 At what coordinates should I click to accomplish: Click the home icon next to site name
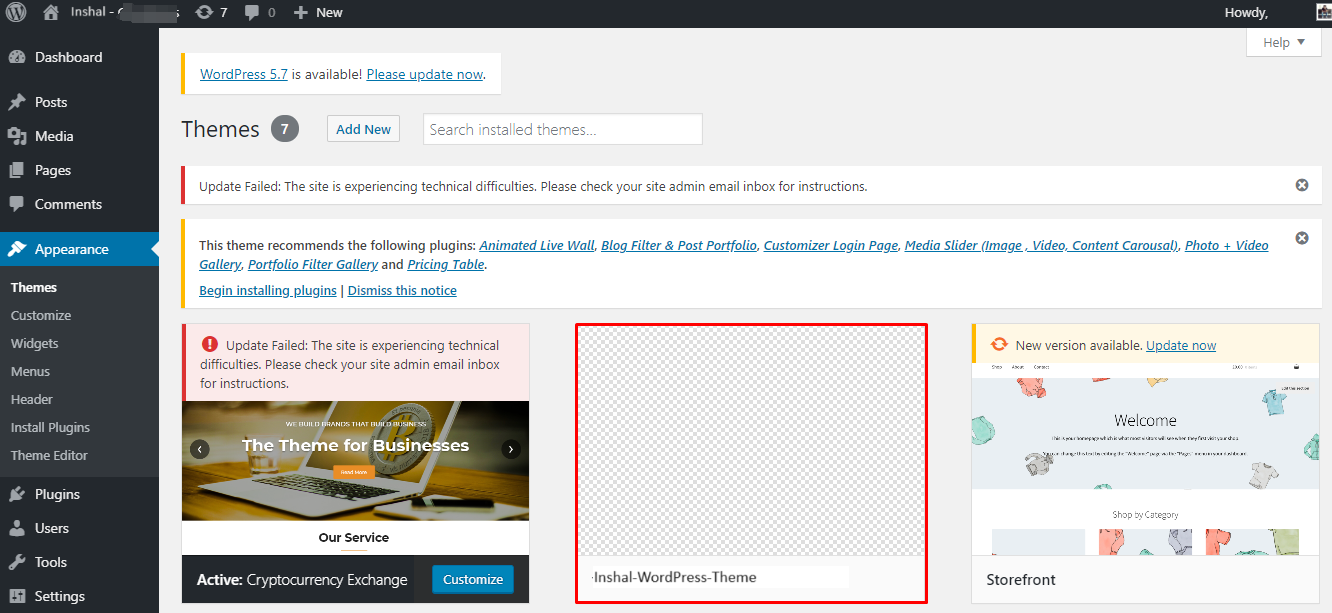pyautogui.click(x=51, y=12)
